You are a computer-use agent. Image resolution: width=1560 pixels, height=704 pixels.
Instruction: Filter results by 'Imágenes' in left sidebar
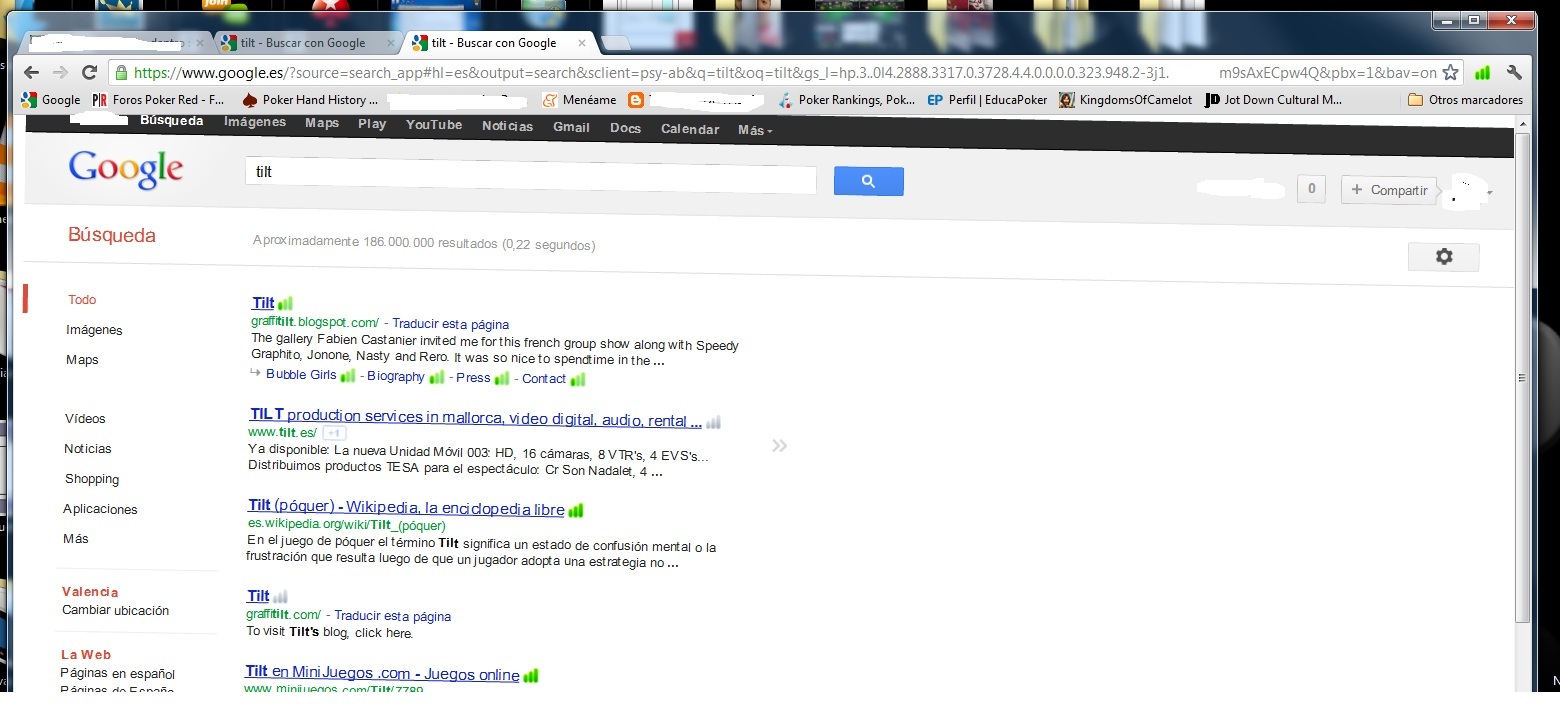[x=94, y=330]
